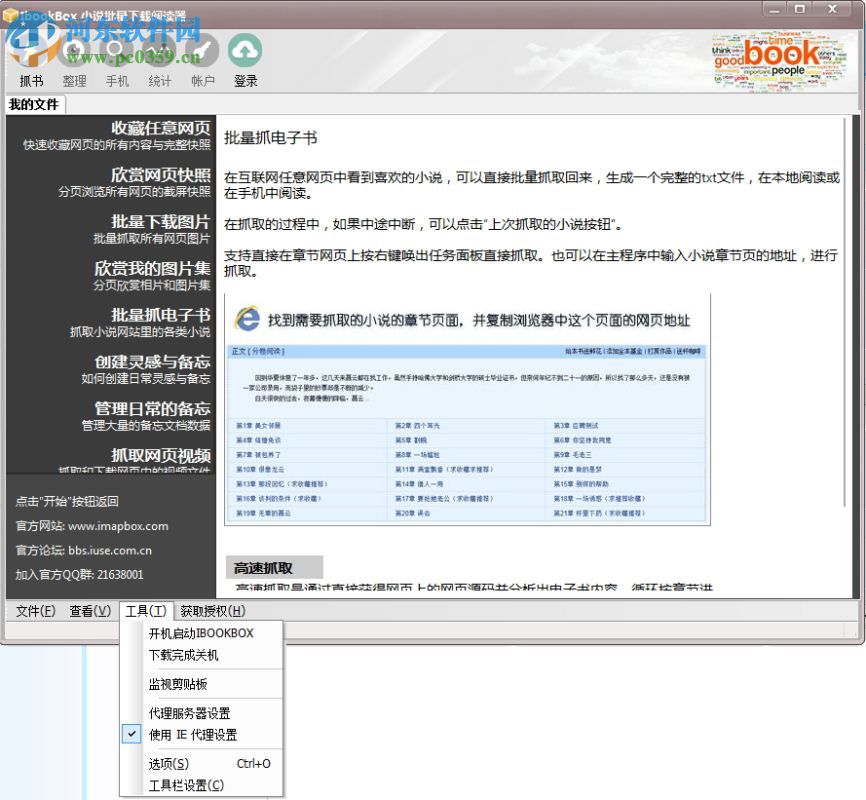Enable 开机启动IBOOKBOX

pos(200,634)
